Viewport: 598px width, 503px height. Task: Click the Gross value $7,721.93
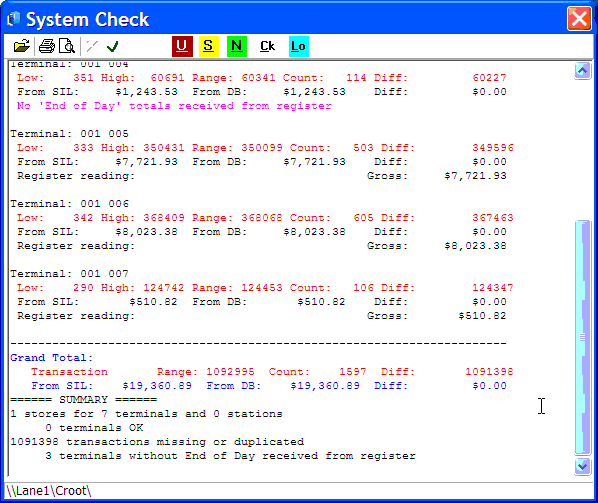[x=475, y=176]
